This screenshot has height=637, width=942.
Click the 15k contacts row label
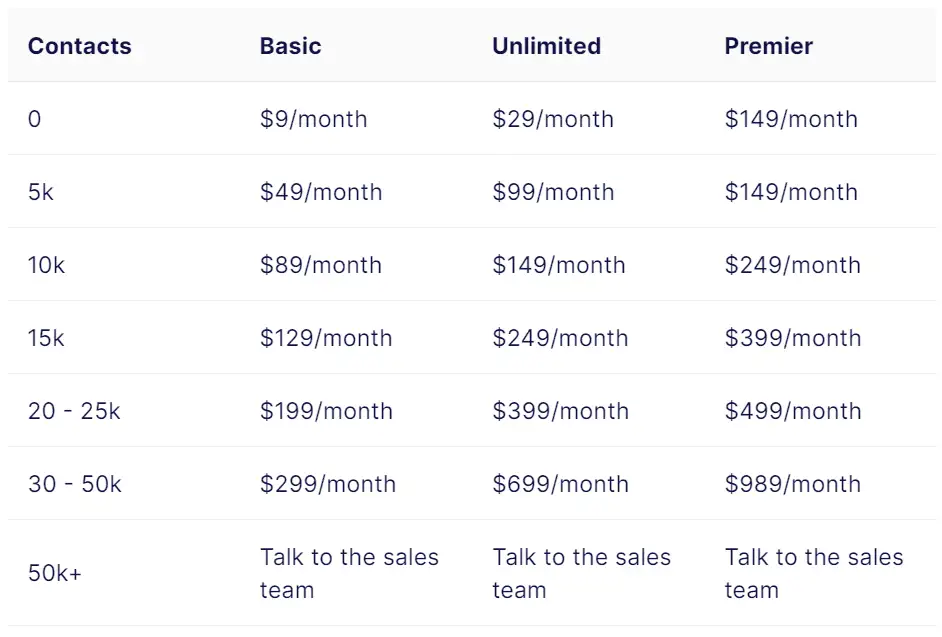[x=46, y=338]
